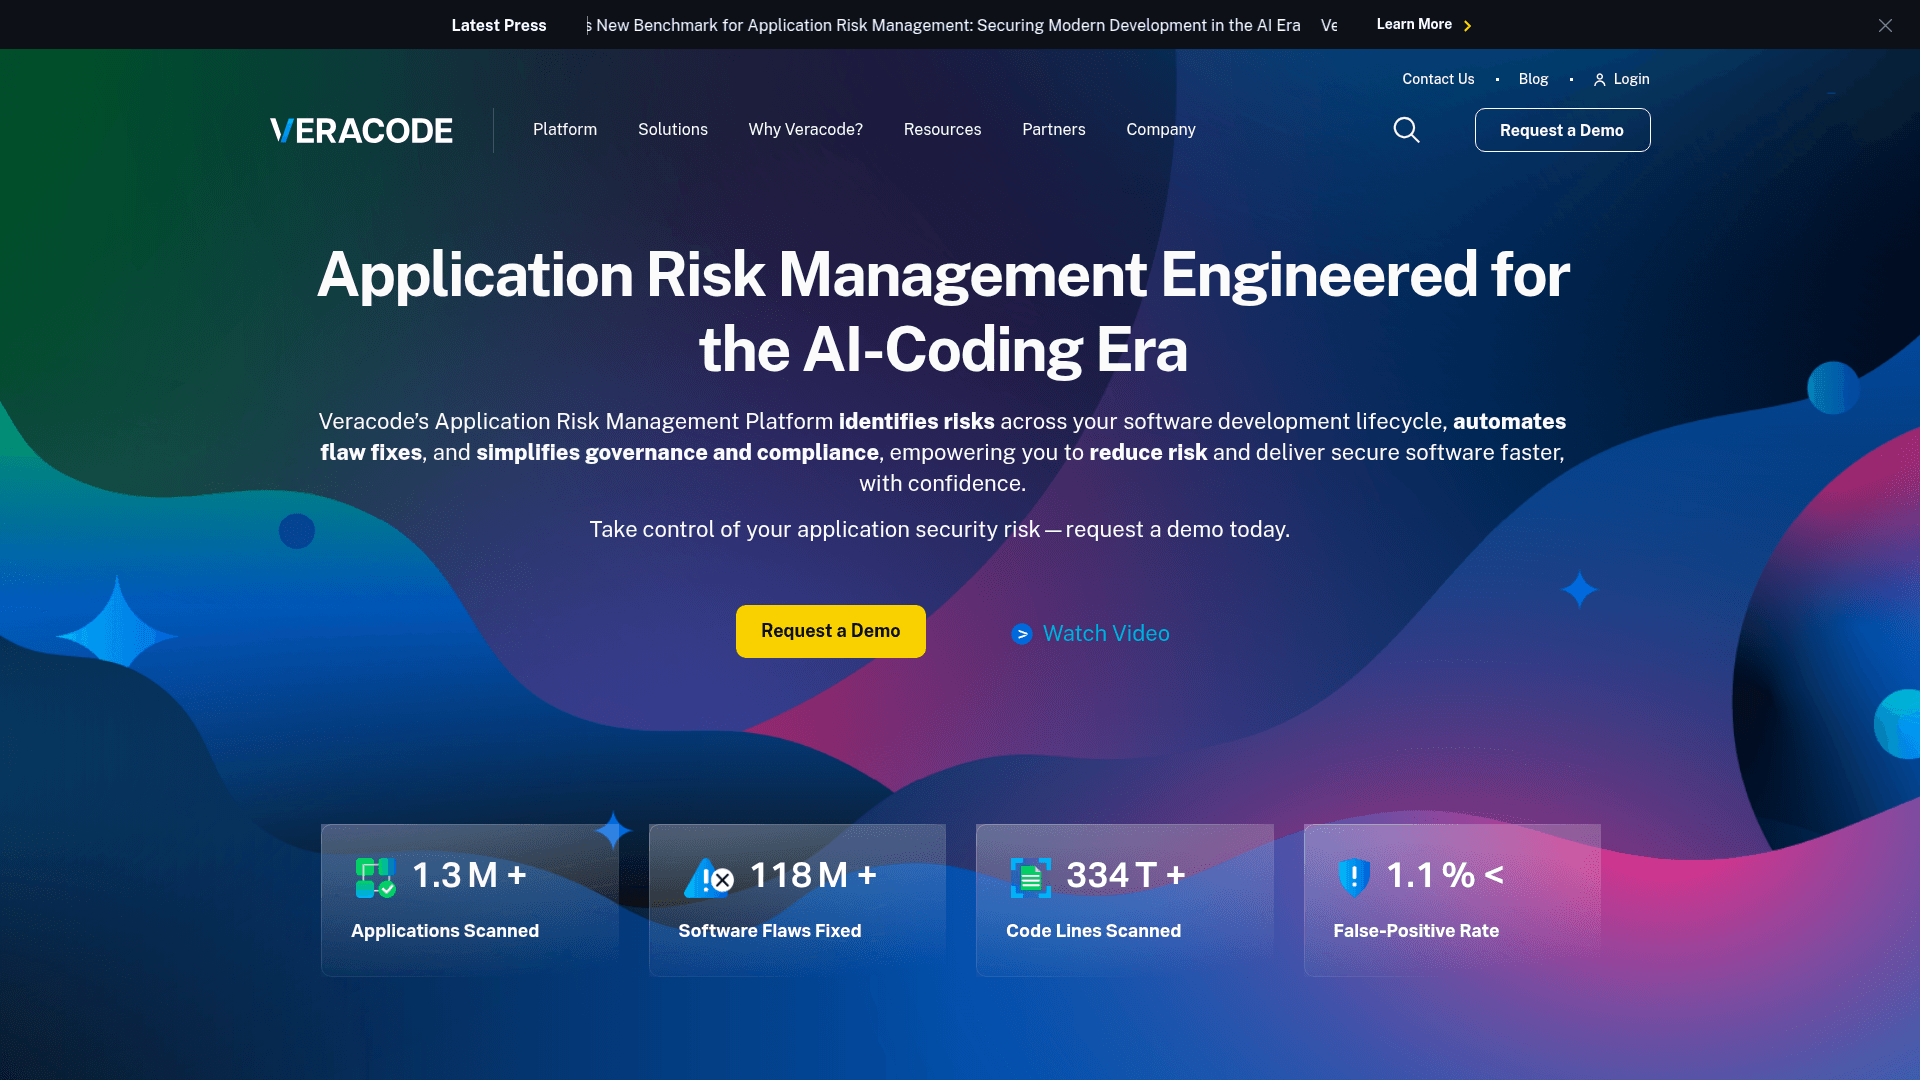Expand the Platform navigation menu
The image size is (1920, 1080).
coord(564,130)
